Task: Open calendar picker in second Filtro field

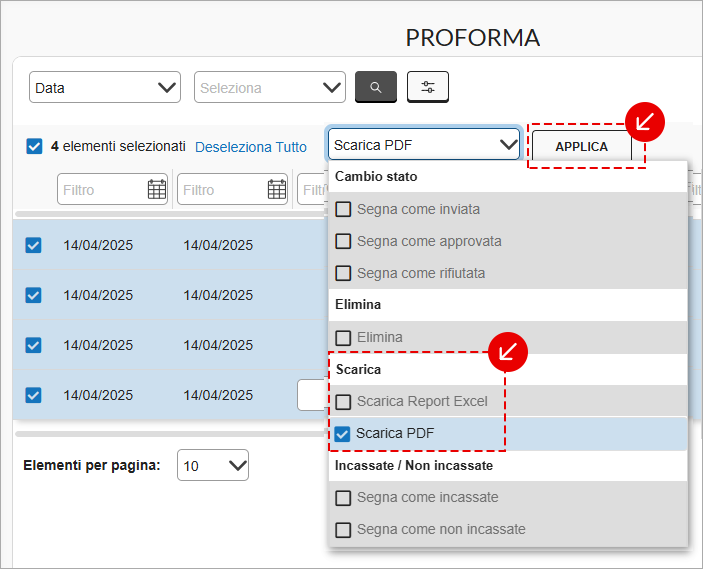Action: tap(277, 189)
